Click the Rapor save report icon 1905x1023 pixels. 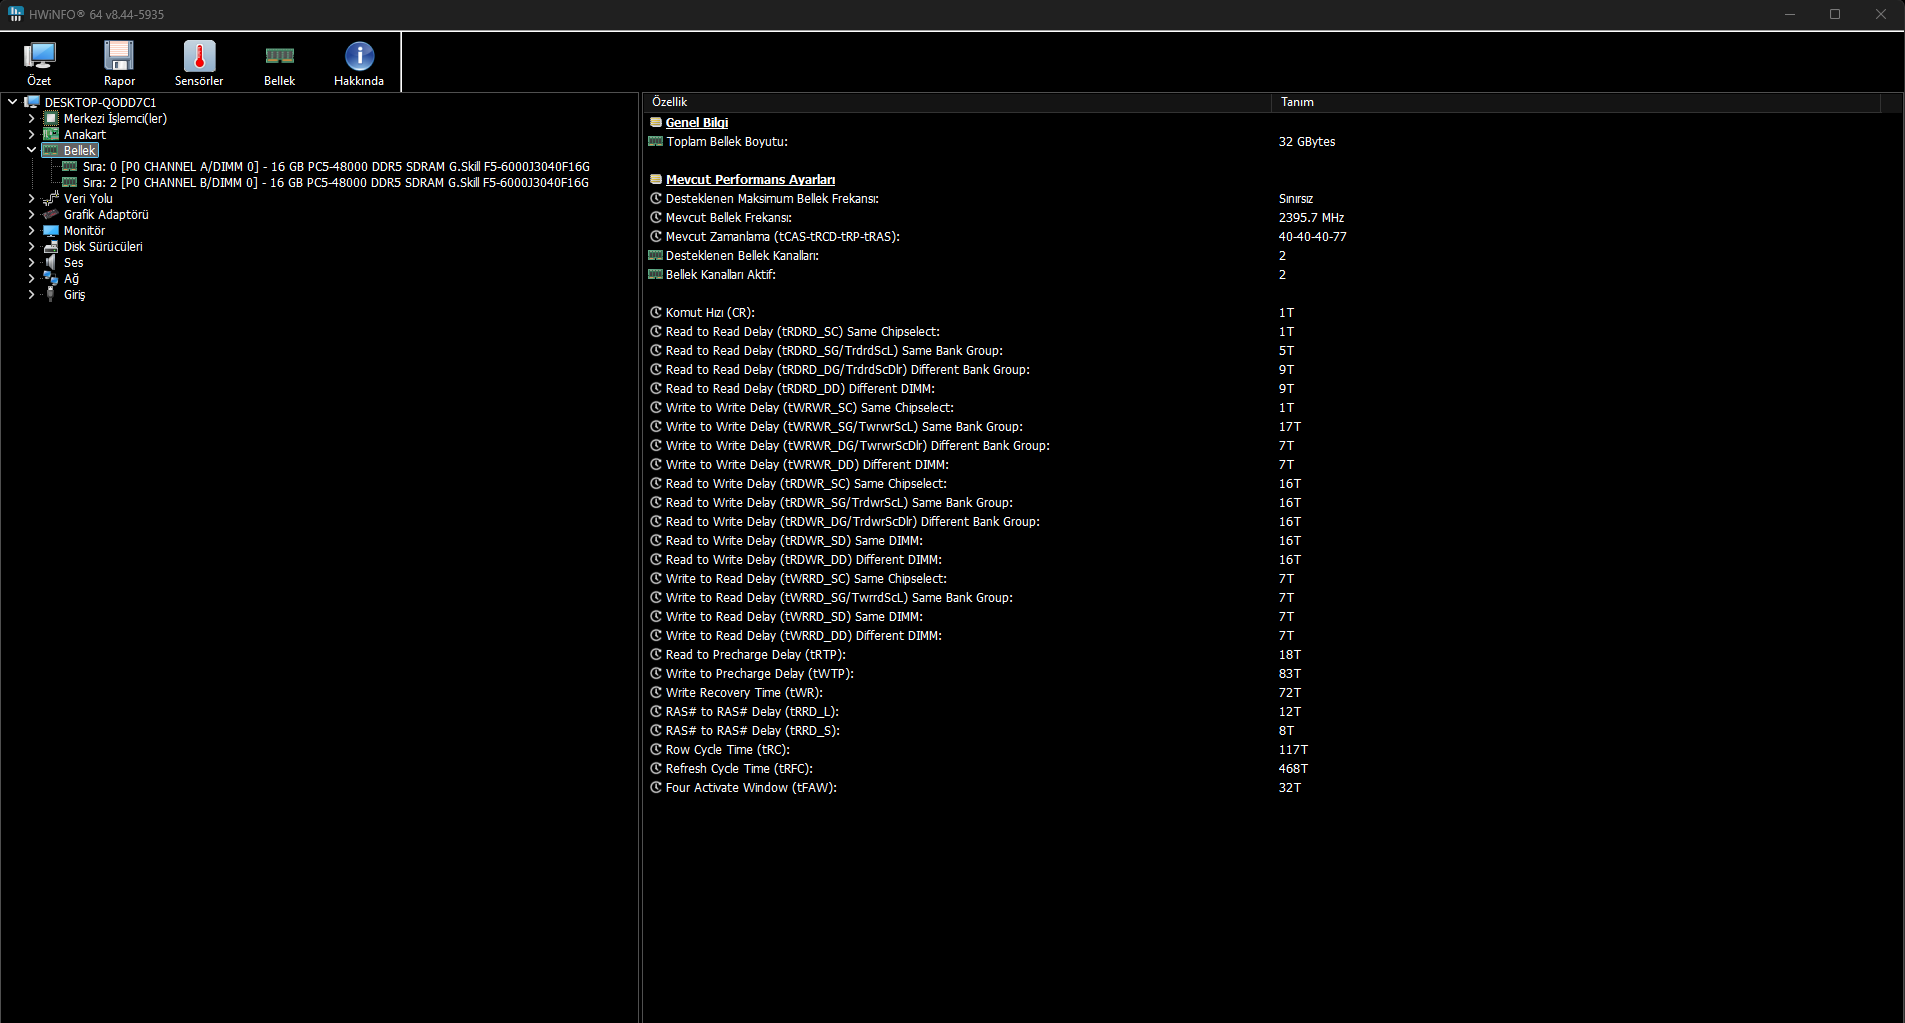click(x=119, y=57)
